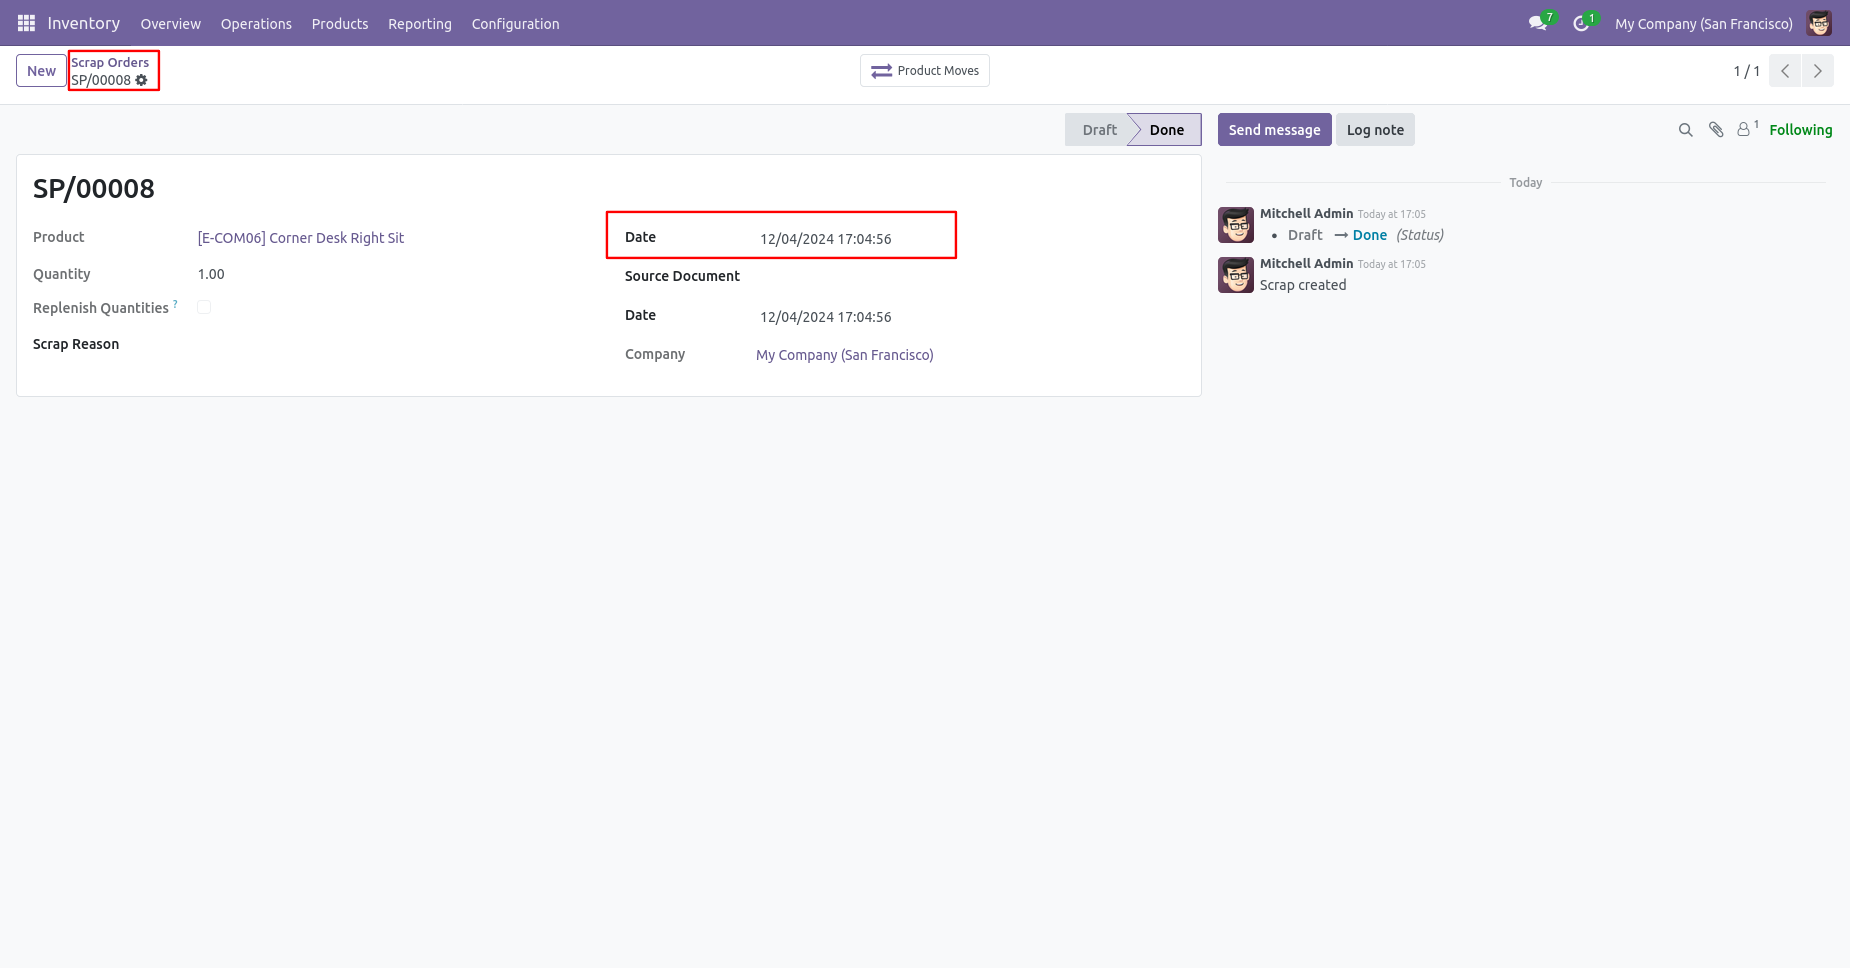Open the Products menu
1850x968 pixels.
pyautogui.click(x=340, y=23)
